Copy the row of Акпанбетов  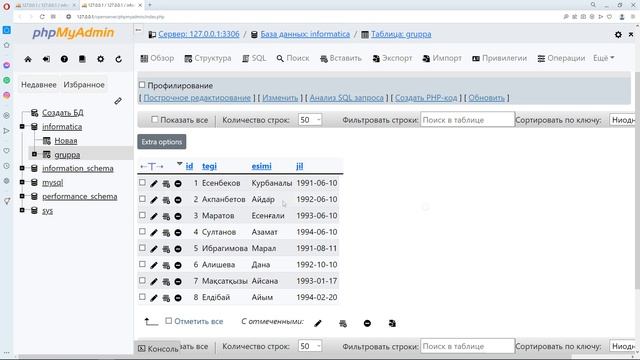tap(166, 200)
